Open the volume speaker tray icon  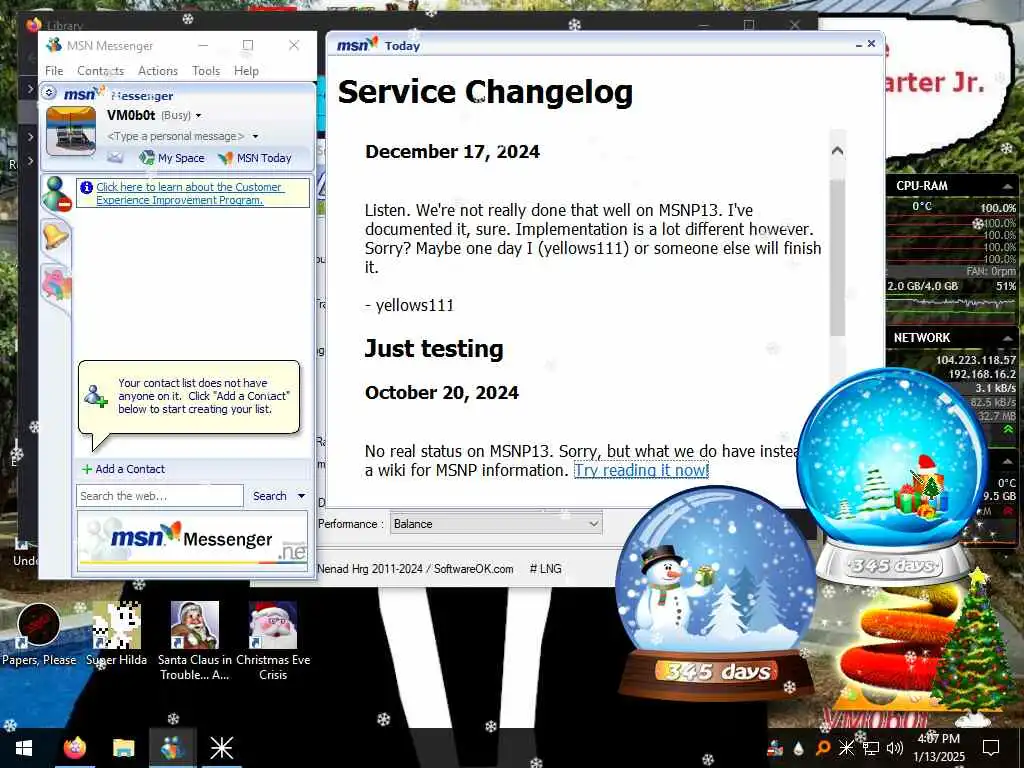point(895,748)
